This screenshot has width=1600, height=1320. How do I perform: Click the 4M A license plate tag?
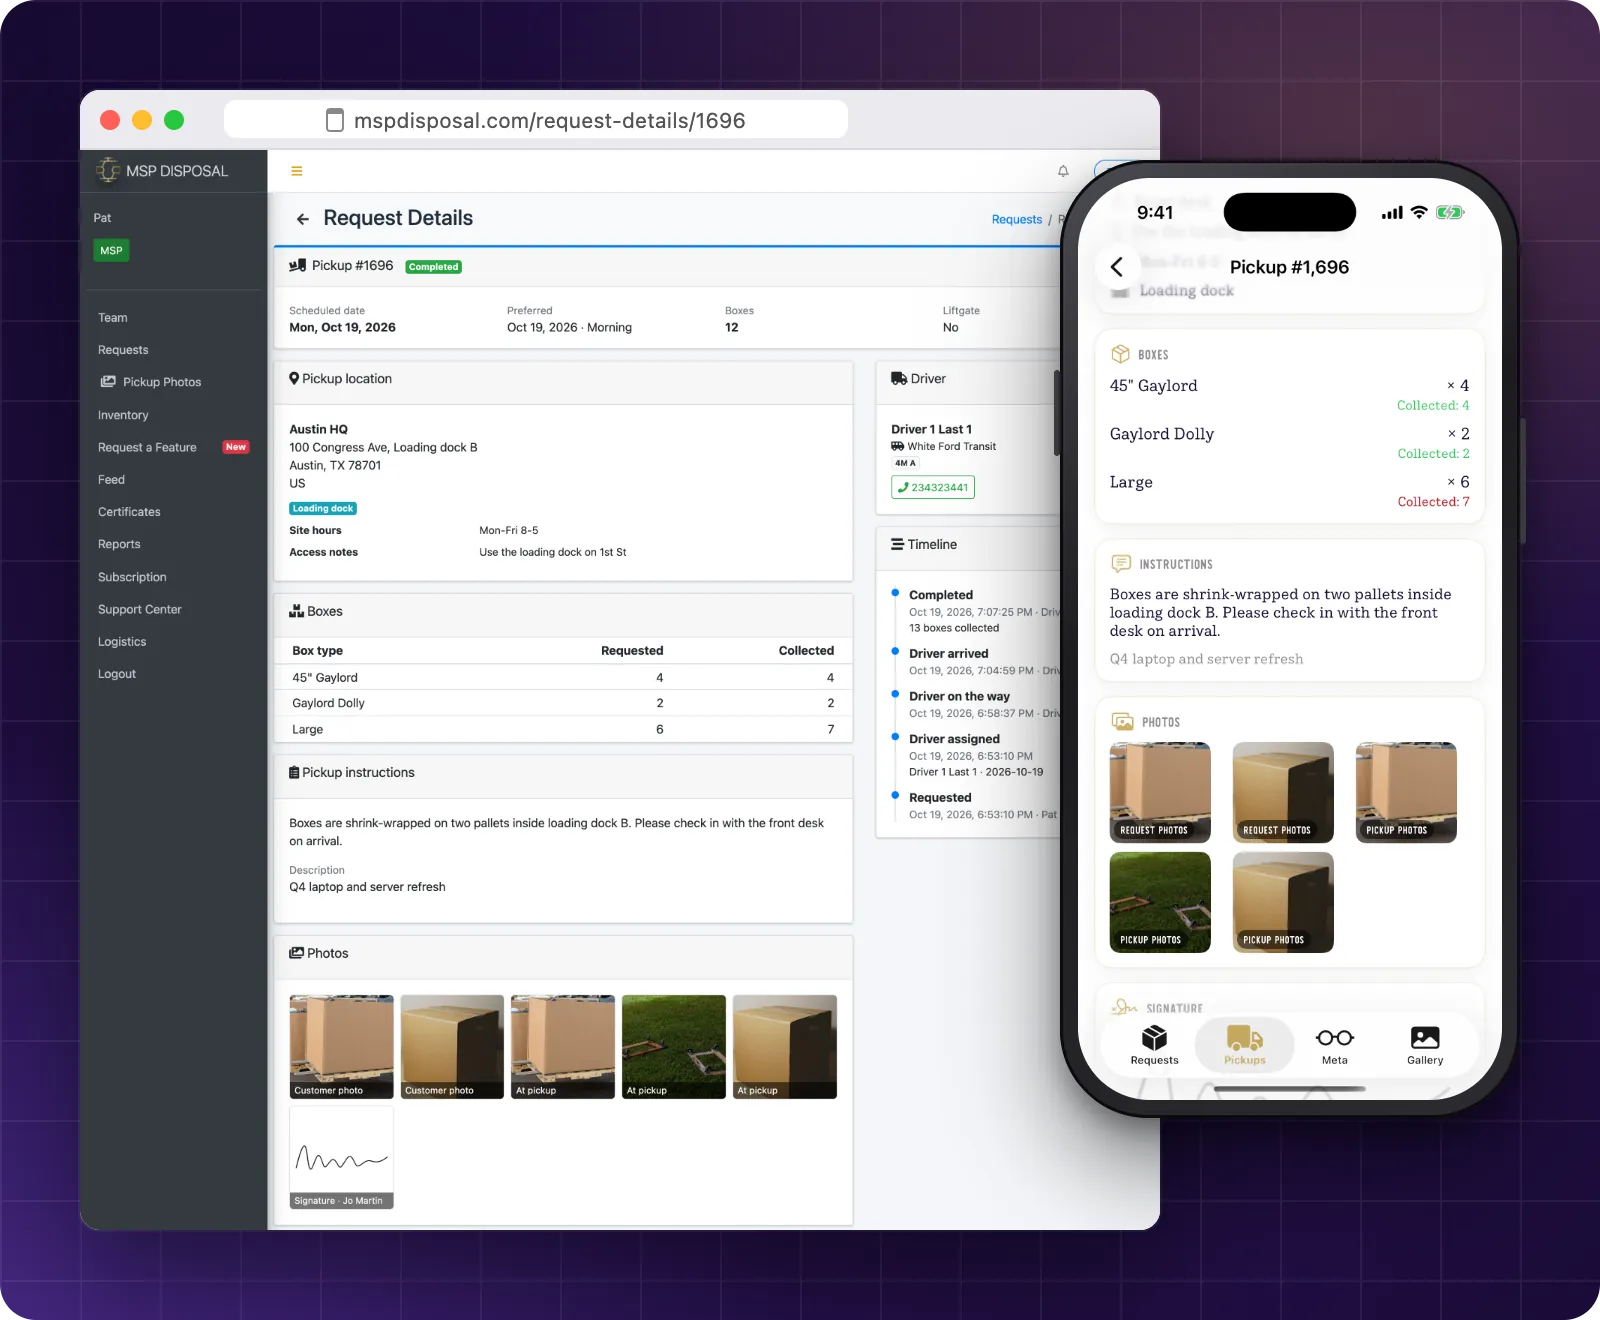pyautogui.click(x=905, y=463)
